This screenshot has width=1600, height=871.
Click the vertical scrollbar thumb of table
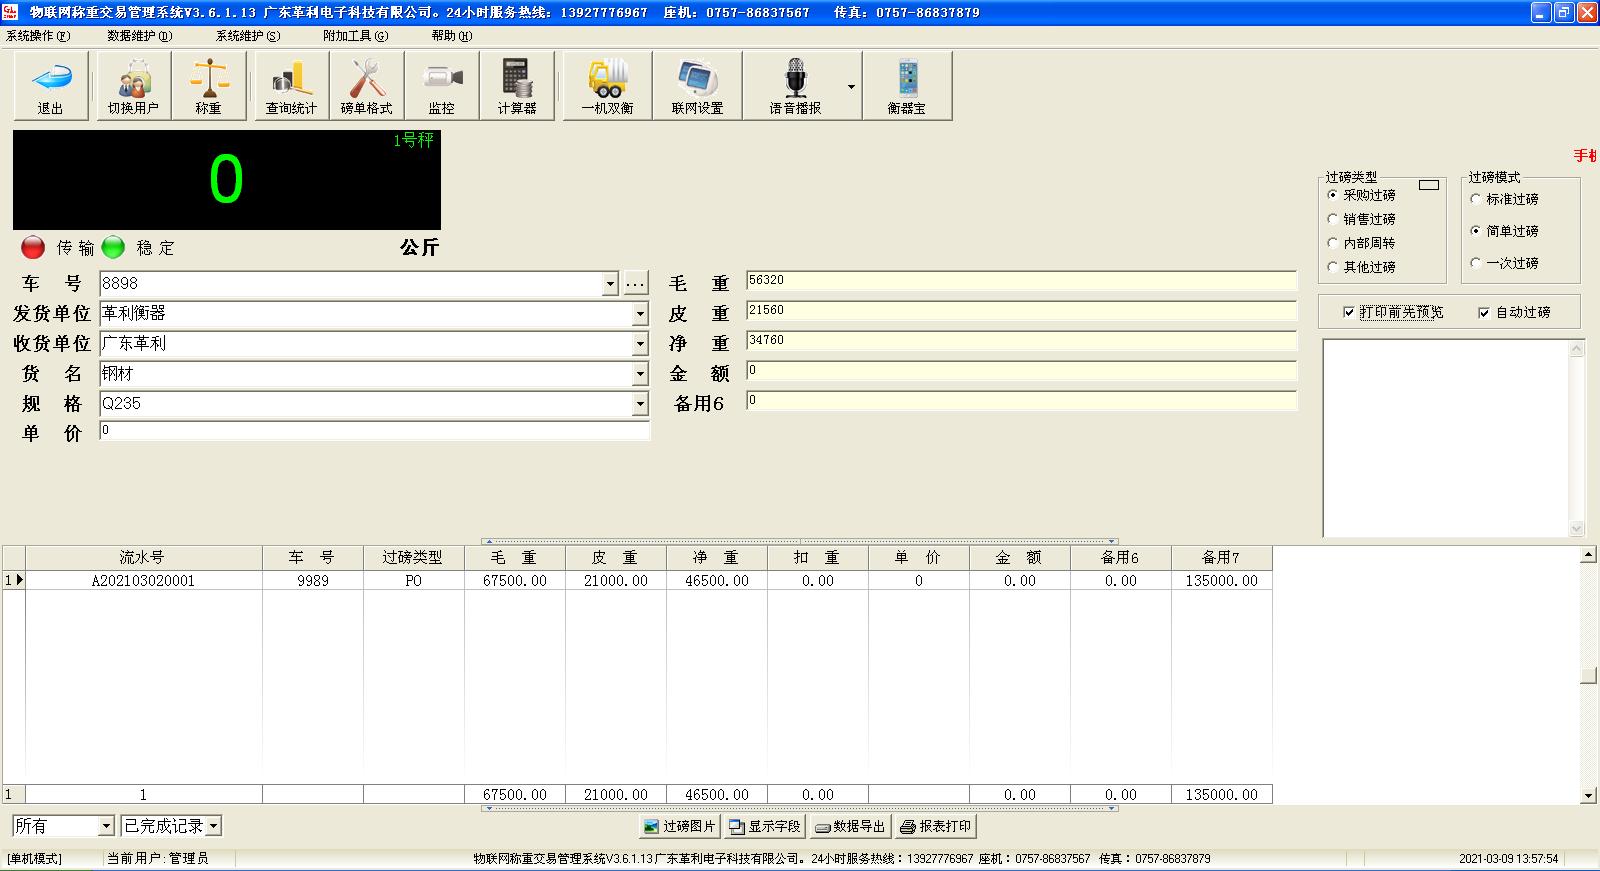point(1589,676)
